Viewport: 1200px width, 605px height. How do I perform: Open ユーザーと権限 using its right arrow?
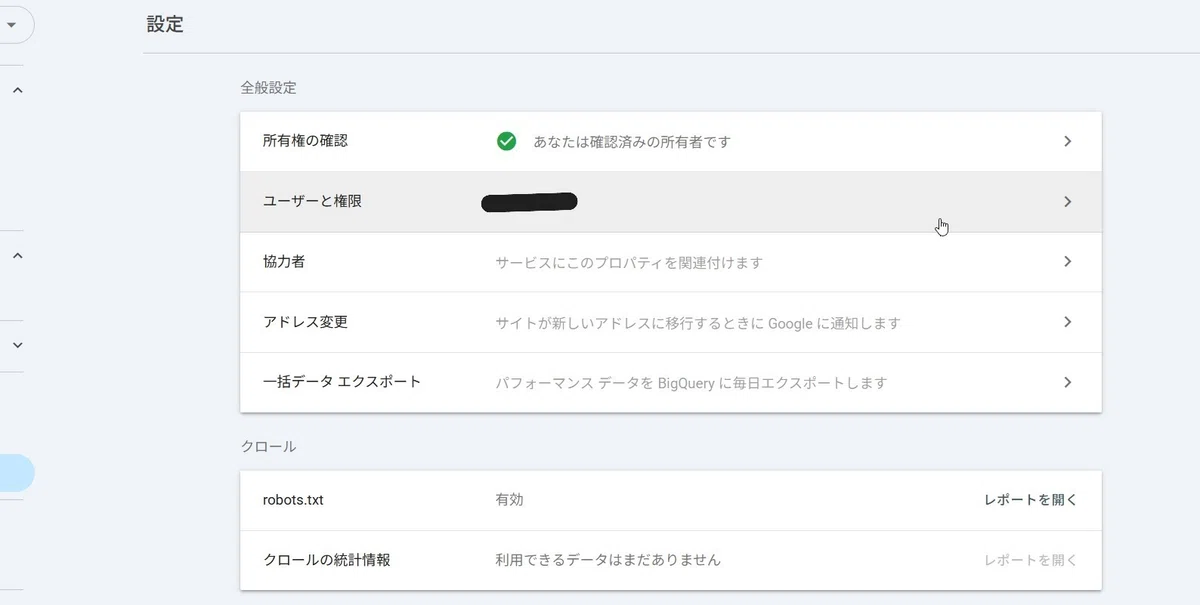click(x=1067, y=201)
